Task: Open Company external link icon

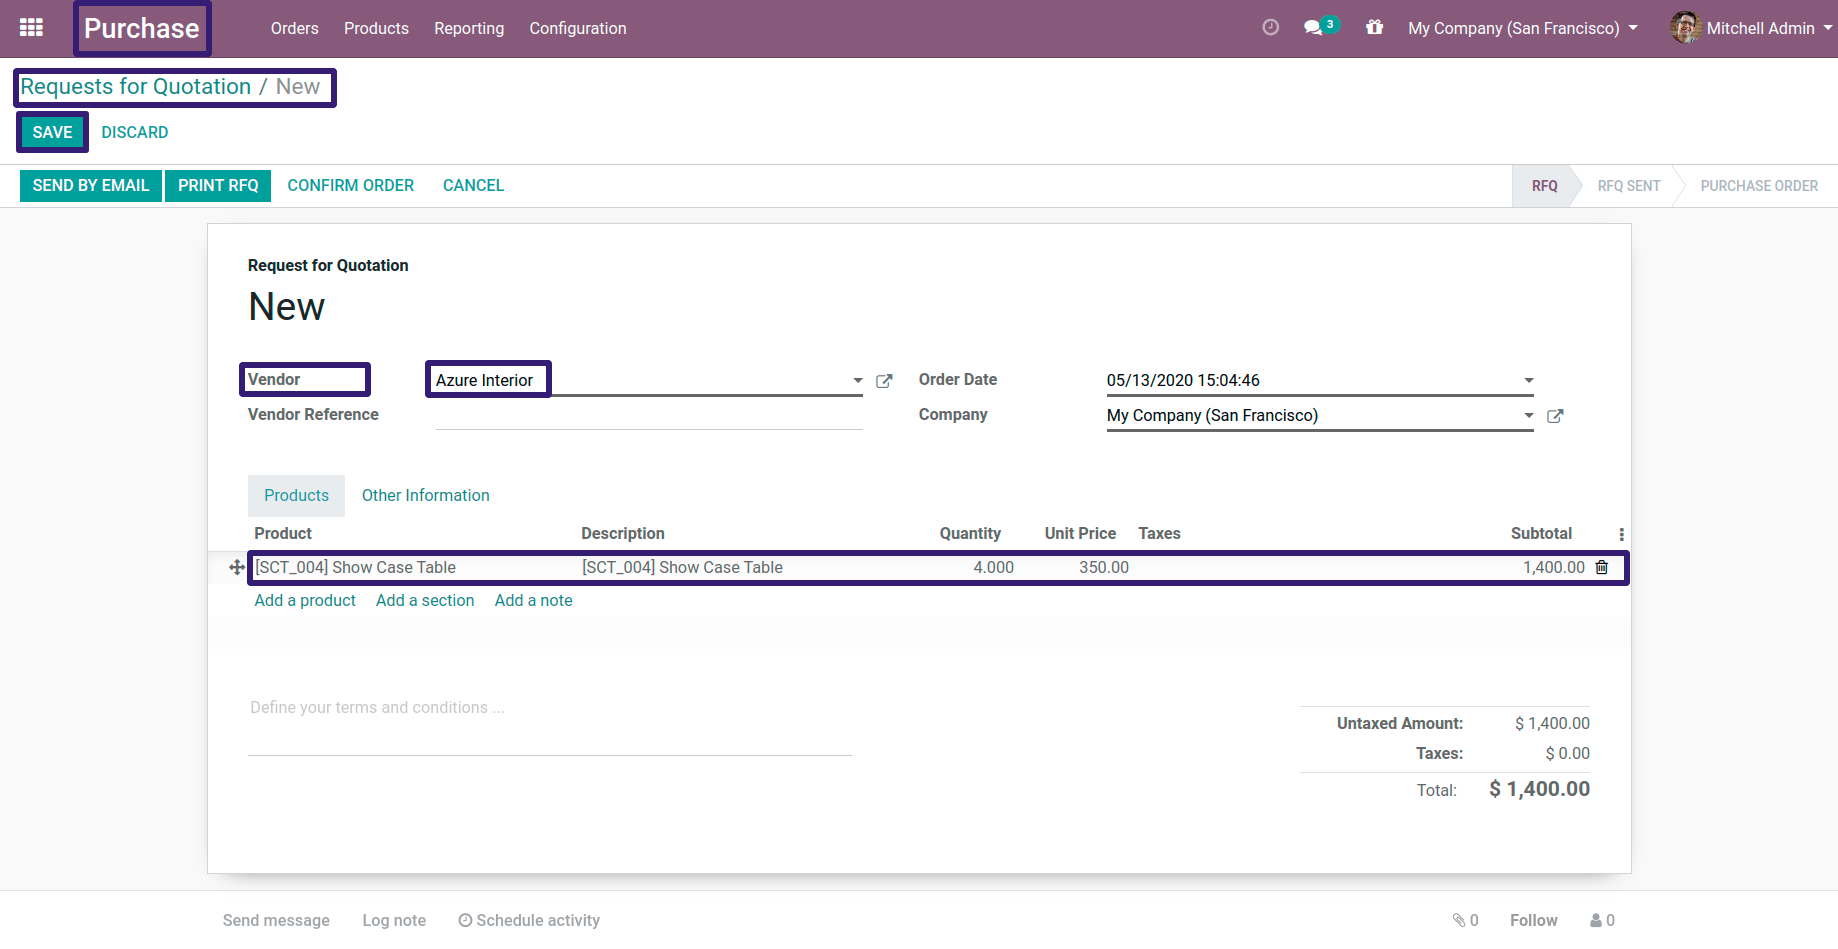Action: (1555, 416)
